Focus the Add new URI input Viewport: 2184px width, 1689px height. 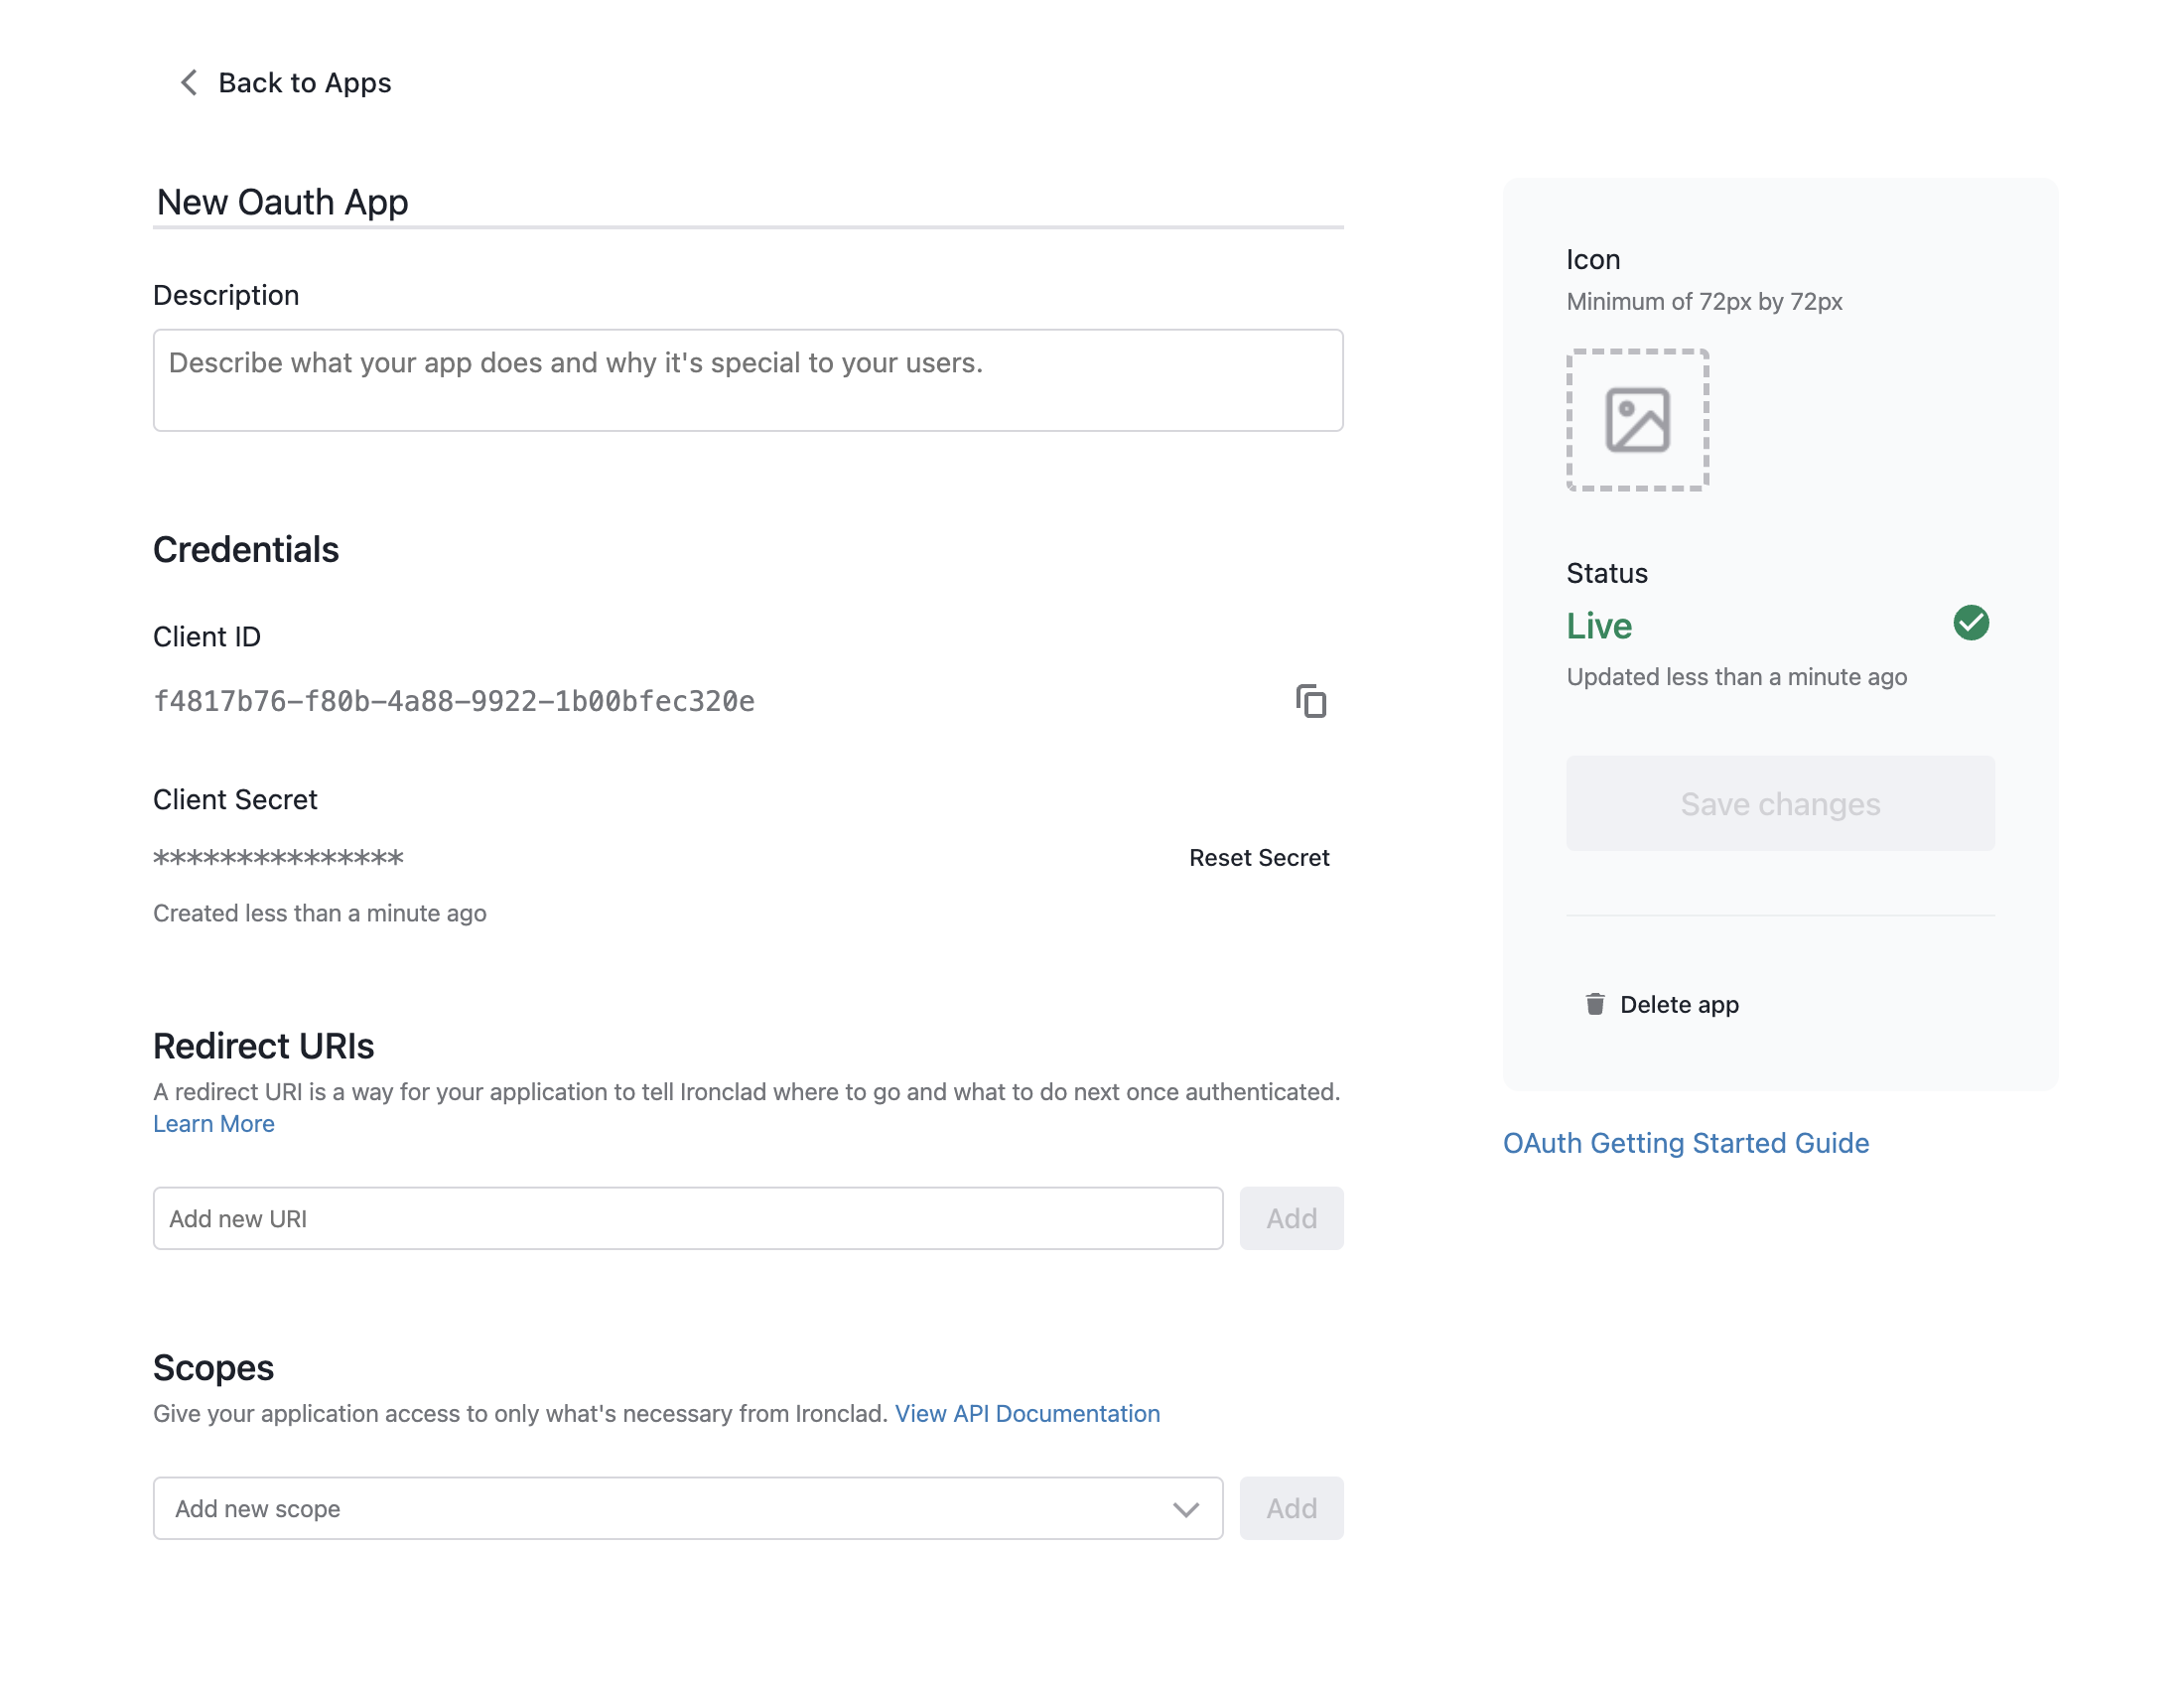(x=687, y=1219)
